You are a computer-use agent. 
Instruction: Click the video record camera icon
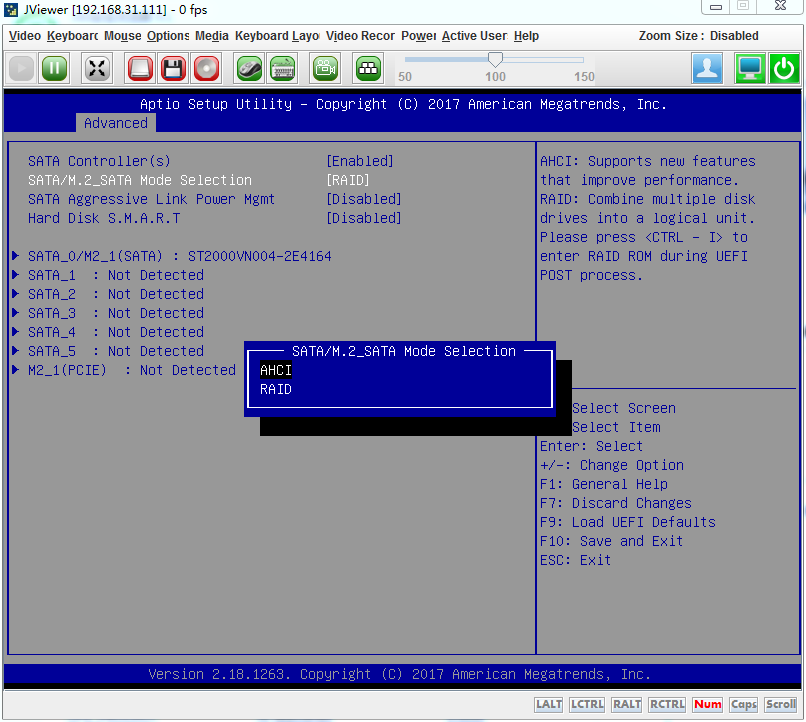[325, 68]
